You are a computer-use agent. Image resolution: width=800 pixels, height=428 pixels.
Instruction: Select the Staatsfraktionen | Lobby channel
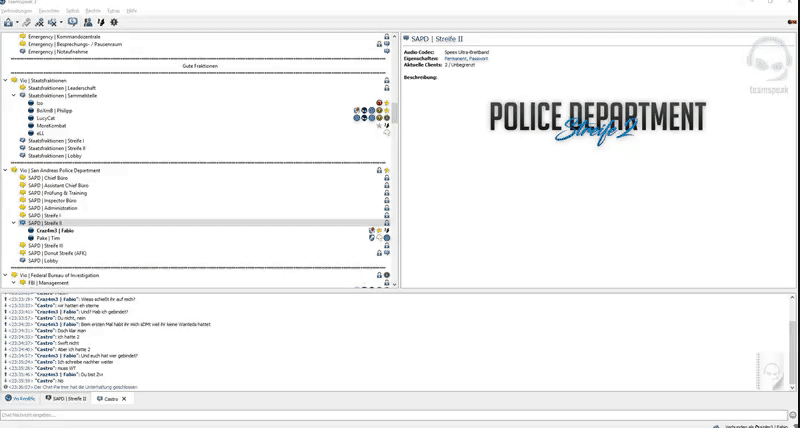pos(55,156)
